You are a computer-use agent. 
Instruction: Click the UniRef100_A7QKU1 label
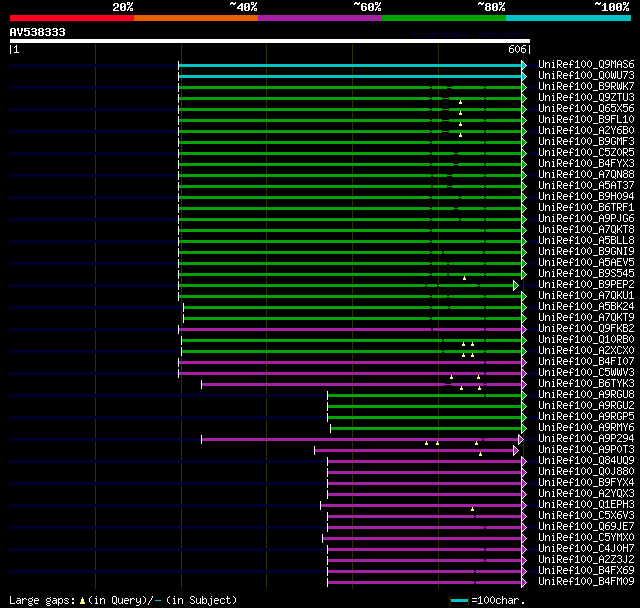[x=586, y=296]
